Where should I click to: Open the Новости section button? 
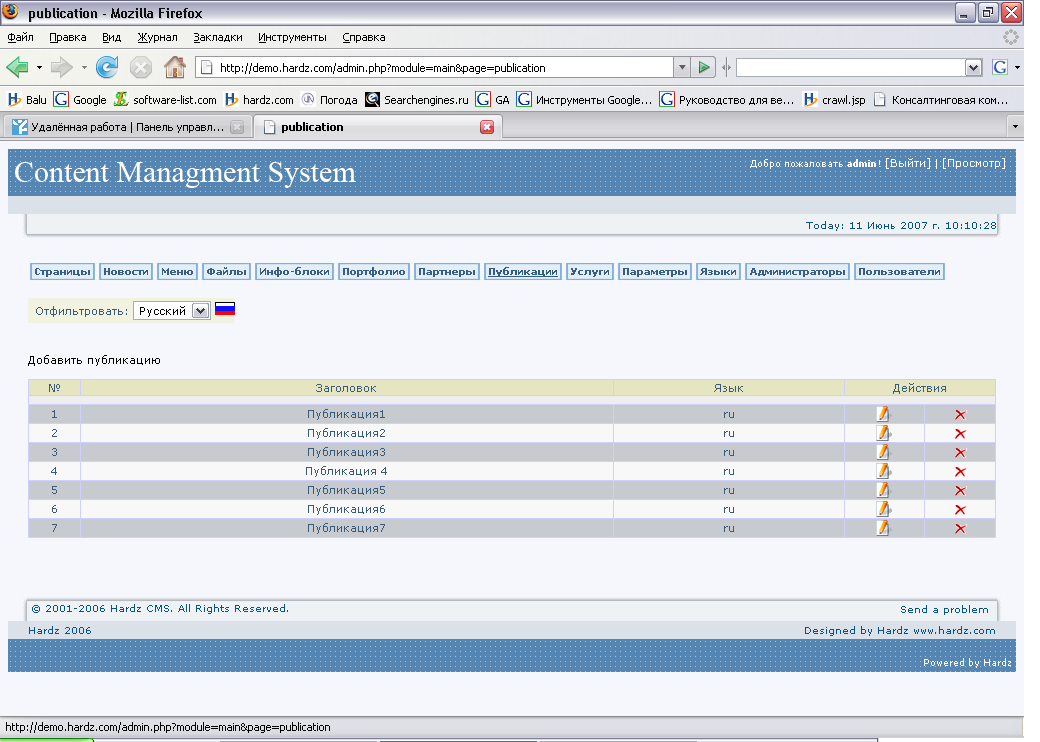(x=126, y=272)
